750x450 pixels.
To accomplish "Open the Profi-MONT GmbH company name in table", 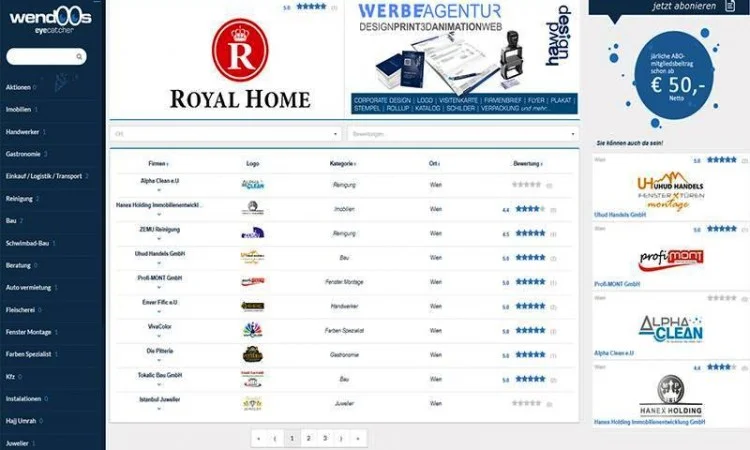I will [x=159, y=278].
